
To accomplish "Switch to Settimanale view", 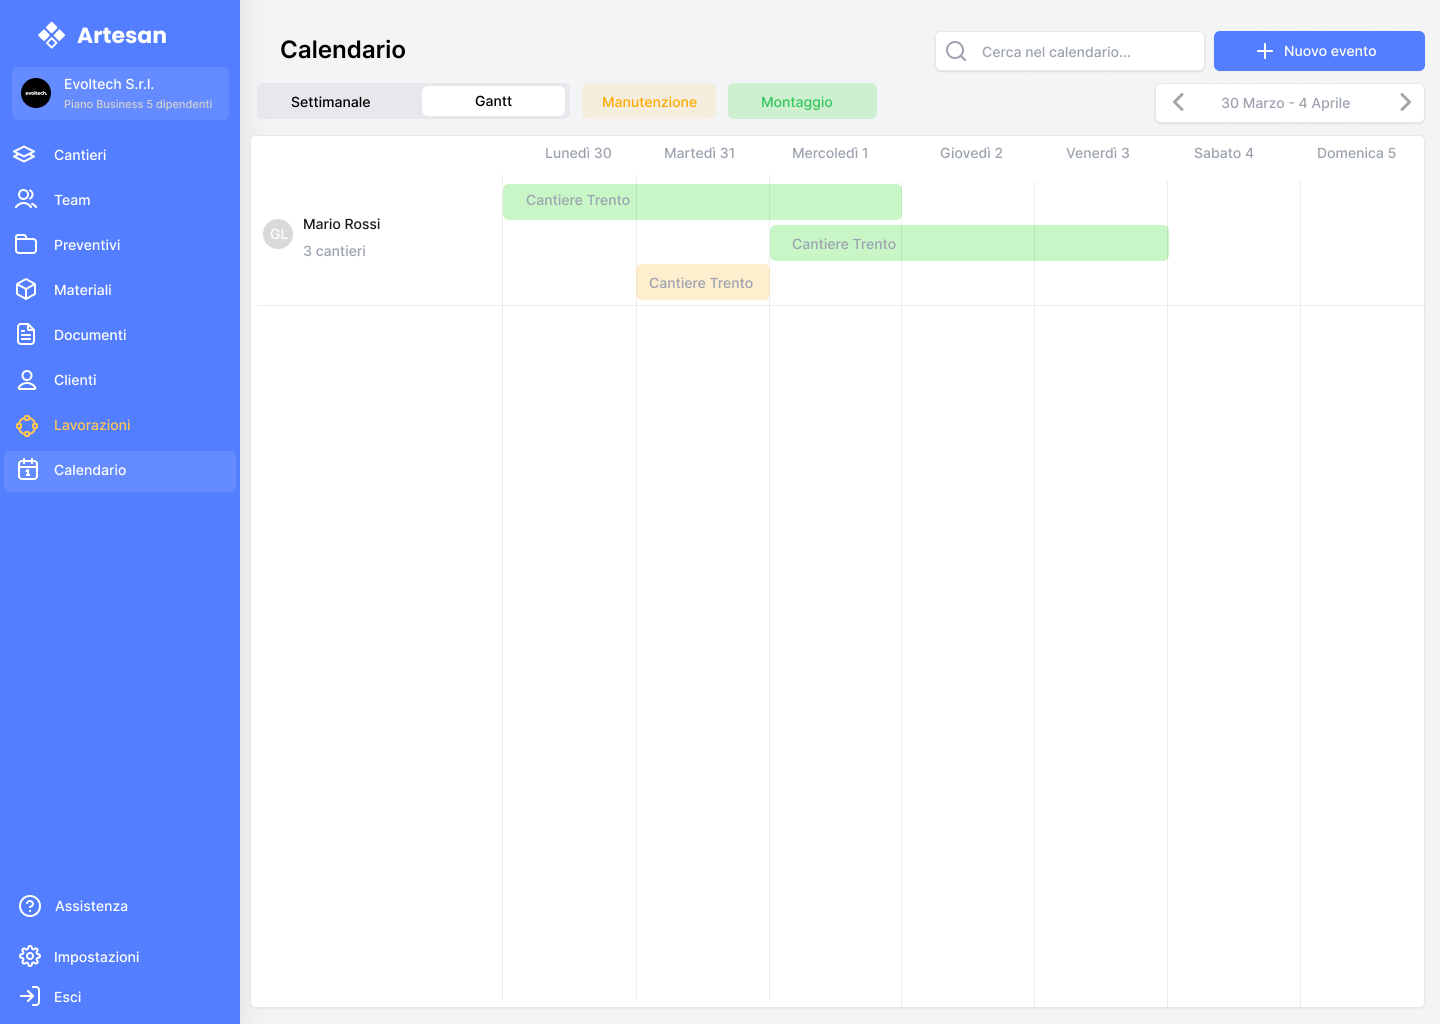I will pos(331,102).
